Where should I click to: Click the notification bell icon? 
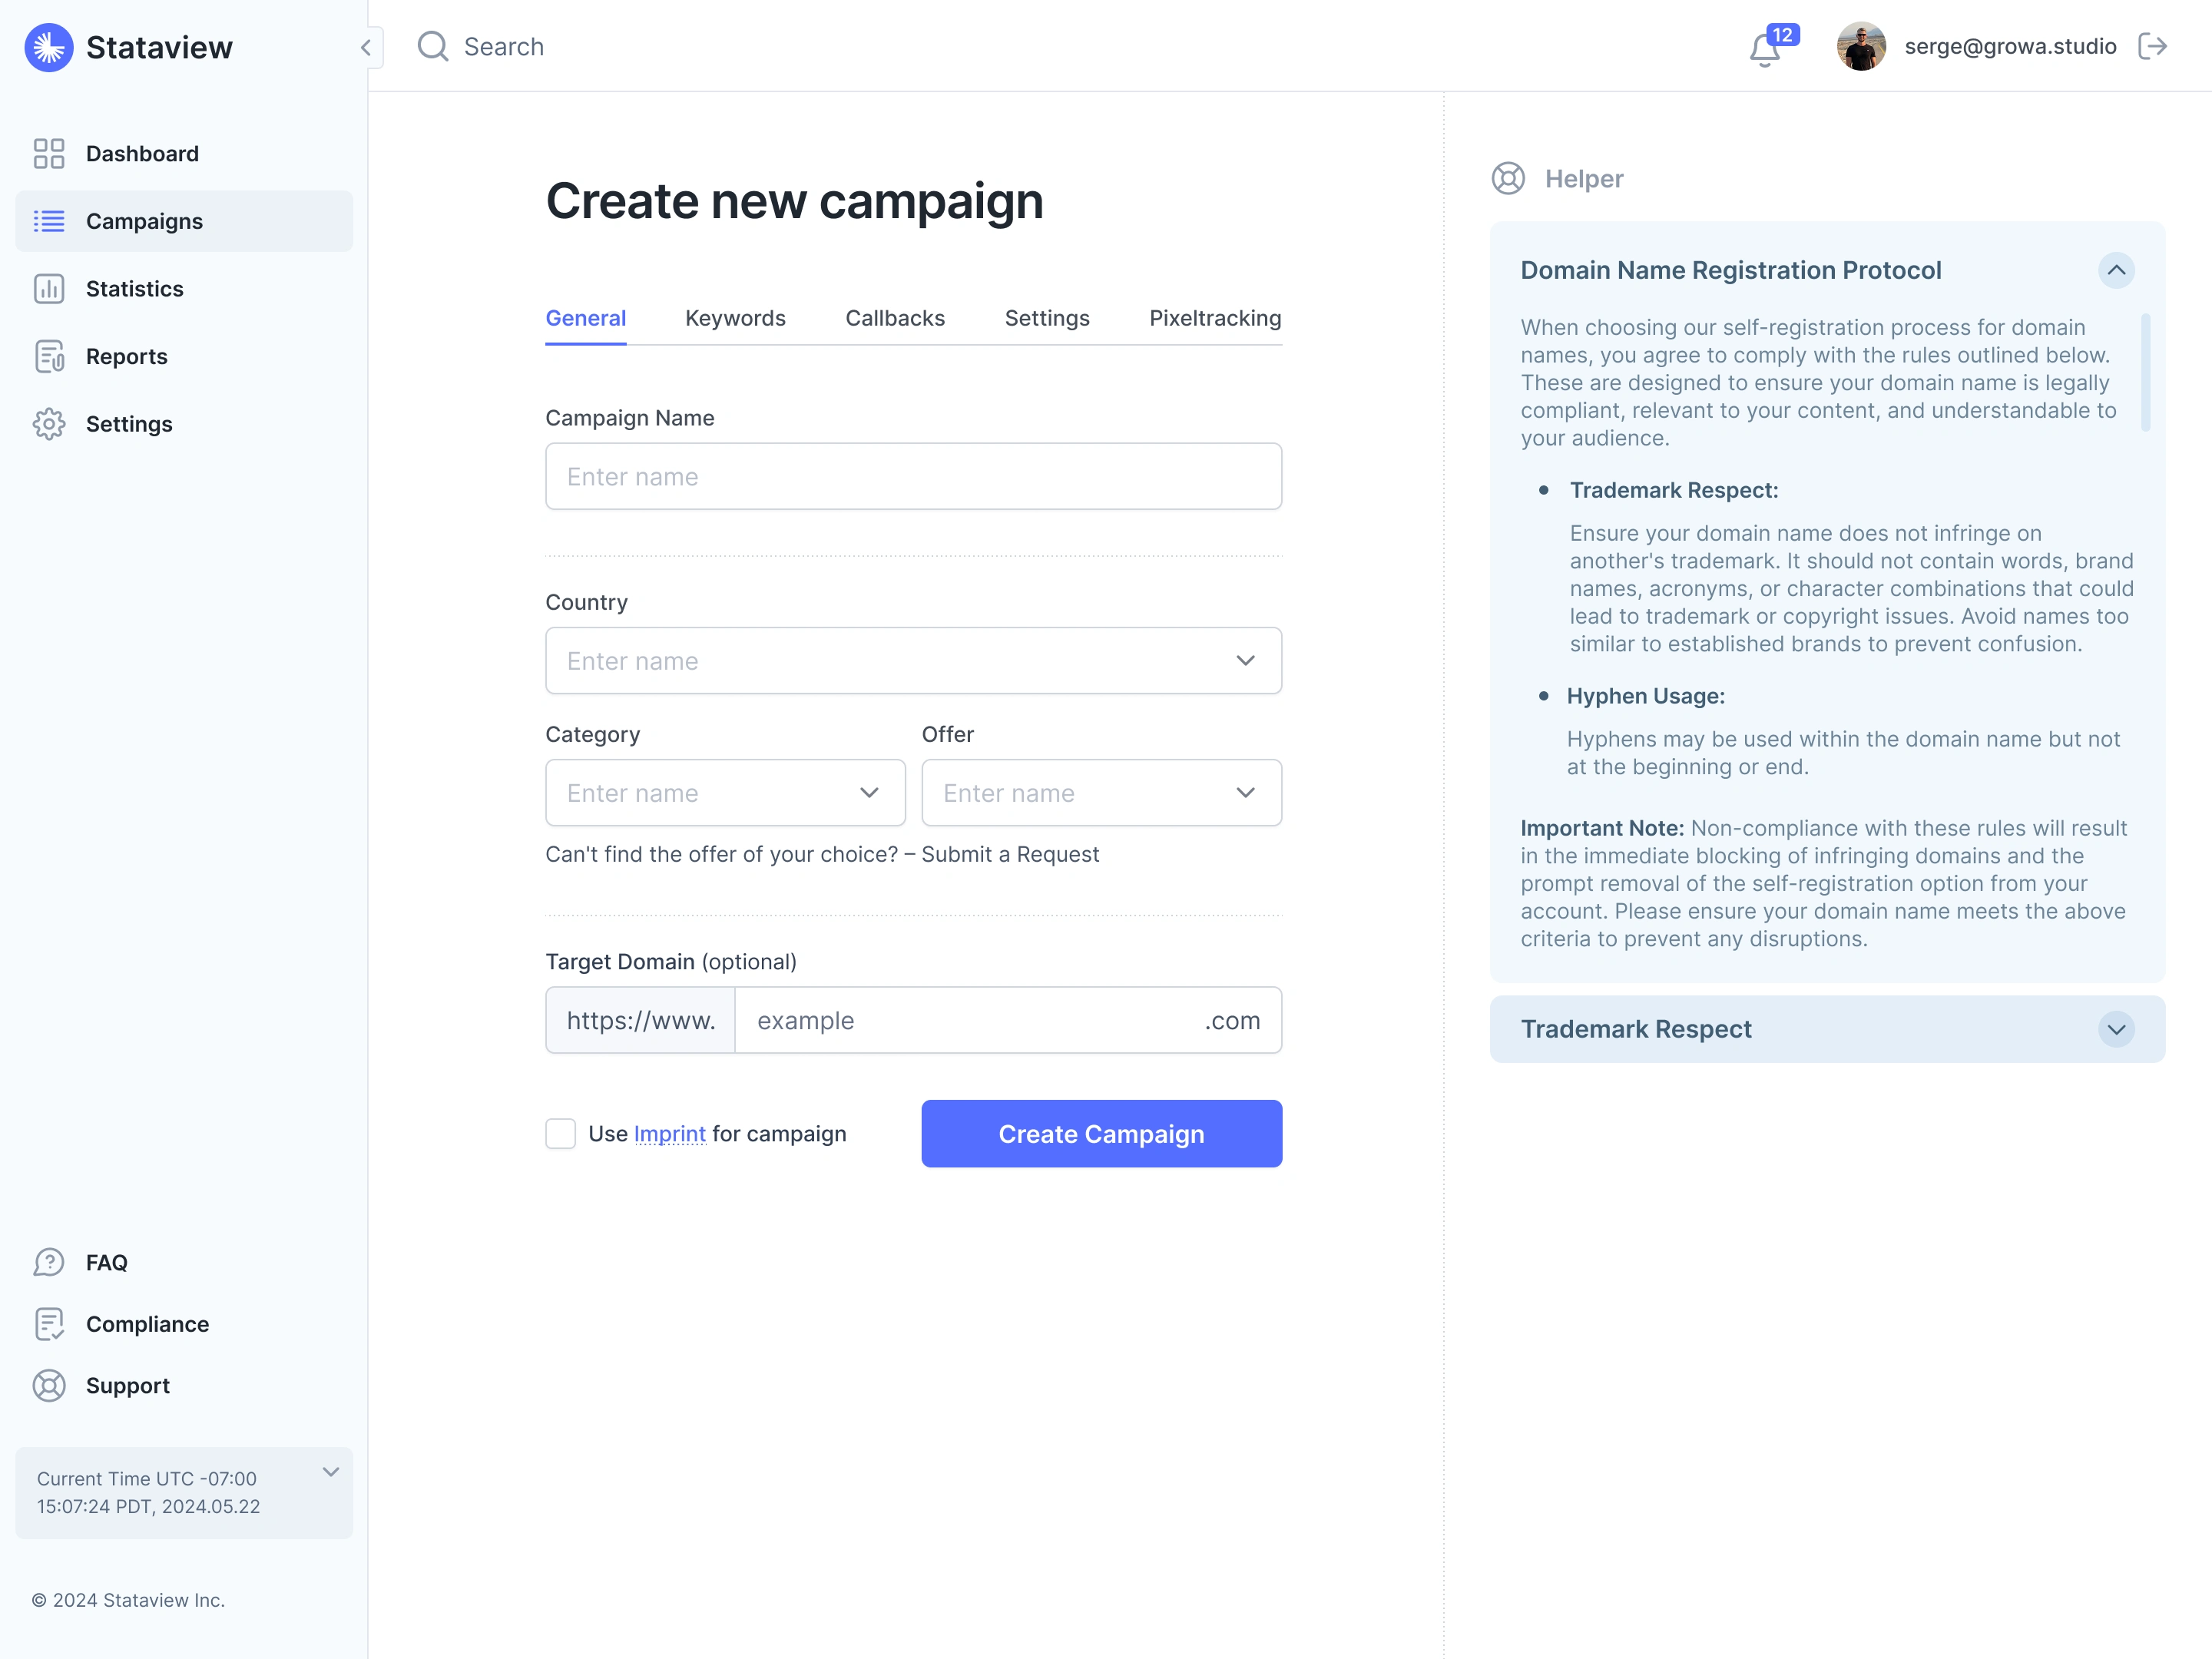coord(1765,48)
